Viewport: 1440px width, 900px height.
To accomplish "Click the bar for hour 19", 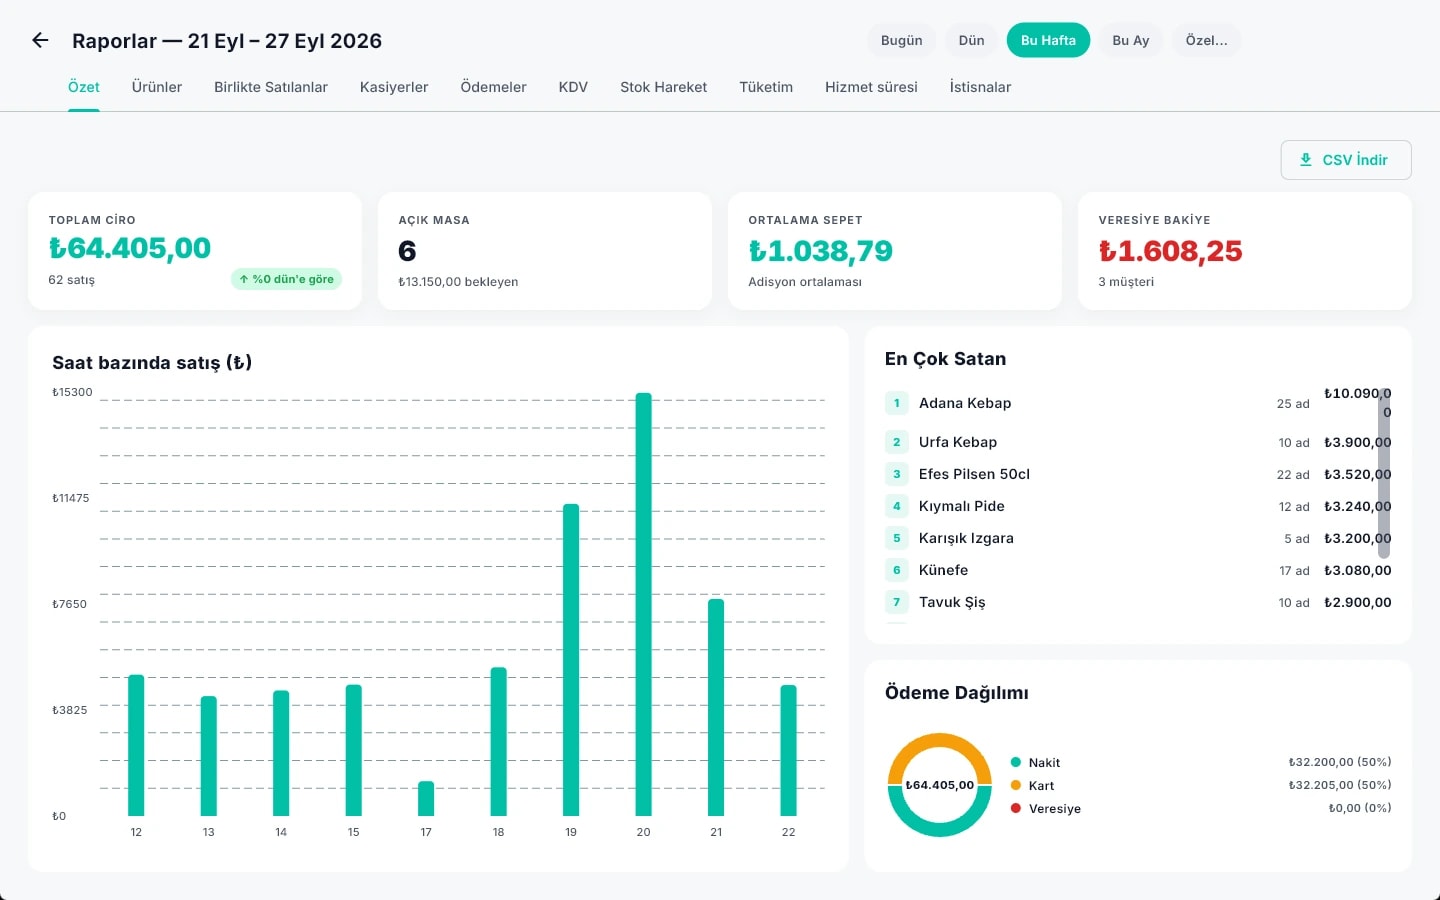I will (571, 660).
